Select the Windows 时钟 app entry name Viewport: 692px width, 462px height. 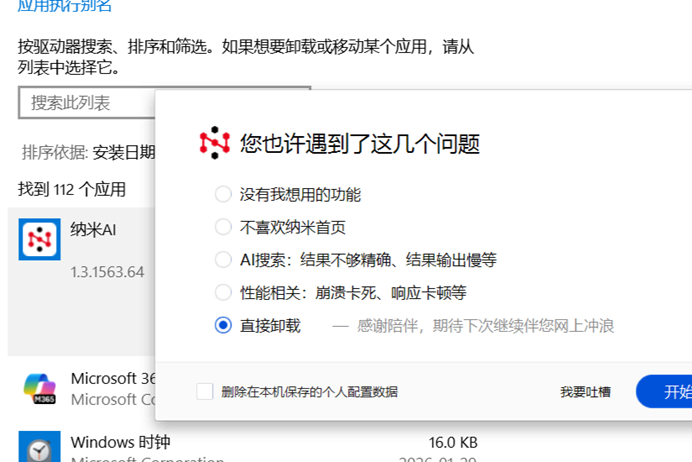(x=120, y=441)
